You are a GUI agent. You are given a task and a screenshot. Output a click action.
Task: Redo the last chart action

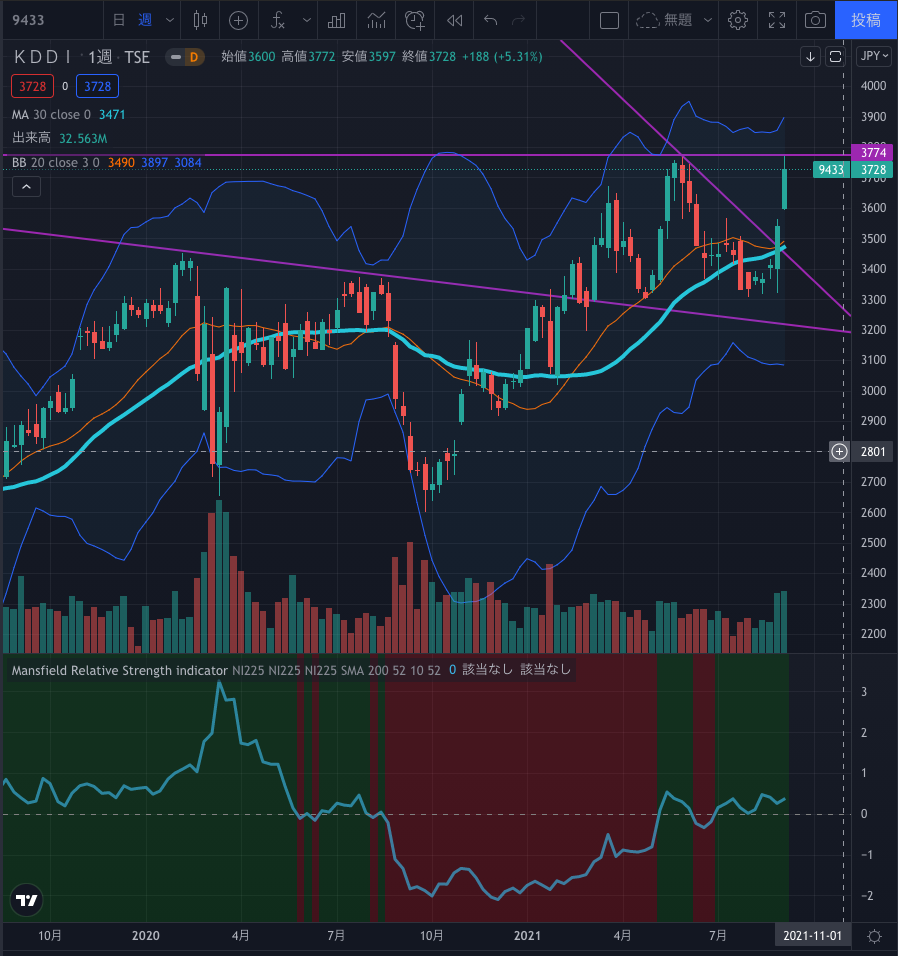pos(519,20)
